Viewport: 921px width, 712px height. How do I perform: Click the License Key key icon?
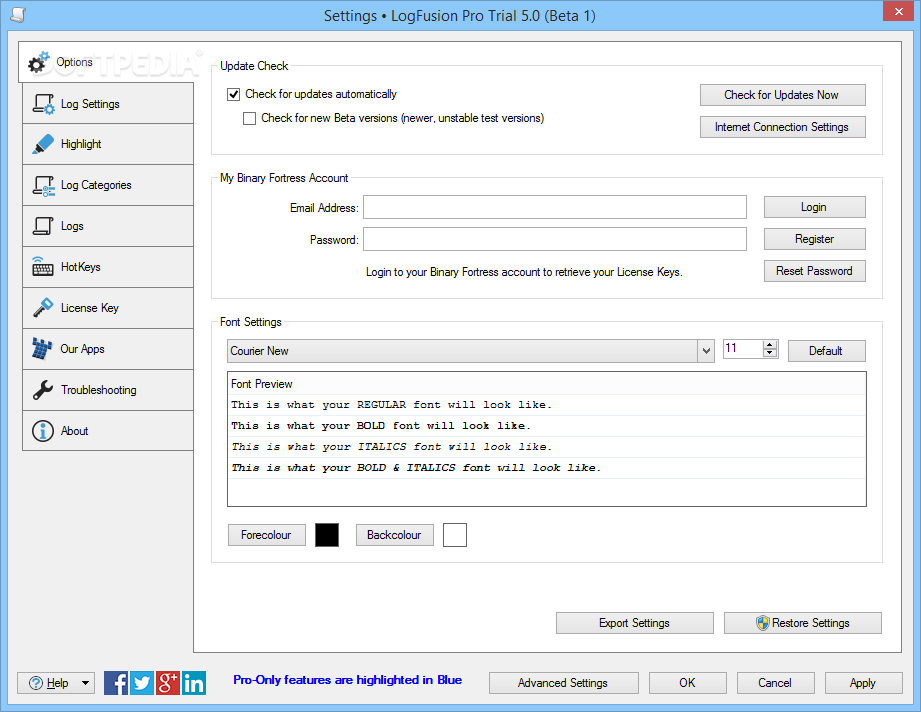tap(43, 308)
